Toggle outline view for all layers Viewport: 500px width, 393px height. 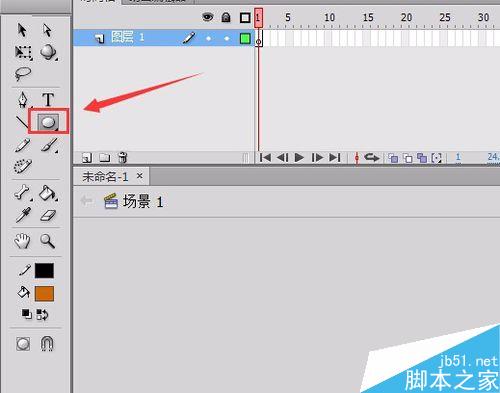[x=245, y=18]
